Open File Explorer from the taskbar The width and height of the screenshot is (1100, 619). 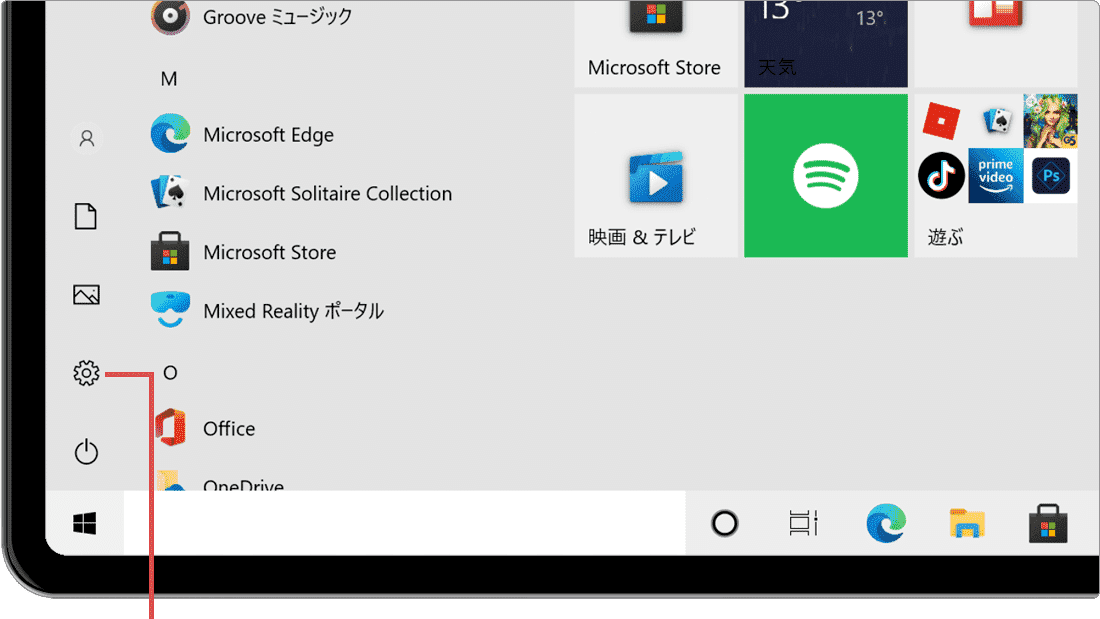pyautogui.click(x=967, y=524)
